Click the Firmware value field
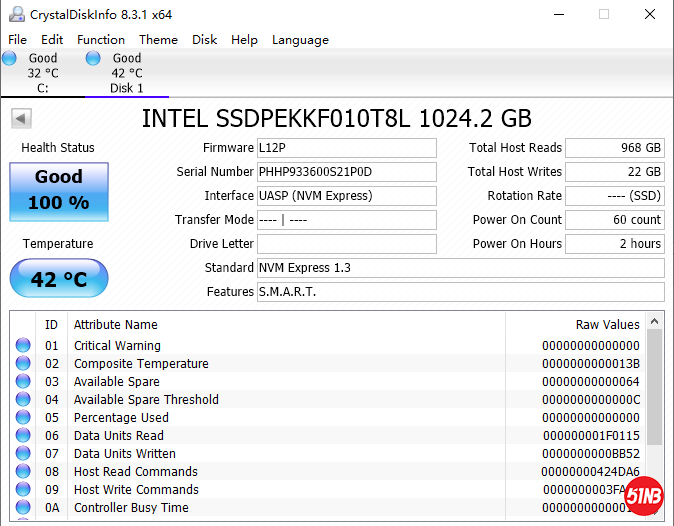674x526 pixels. (346, 148)
